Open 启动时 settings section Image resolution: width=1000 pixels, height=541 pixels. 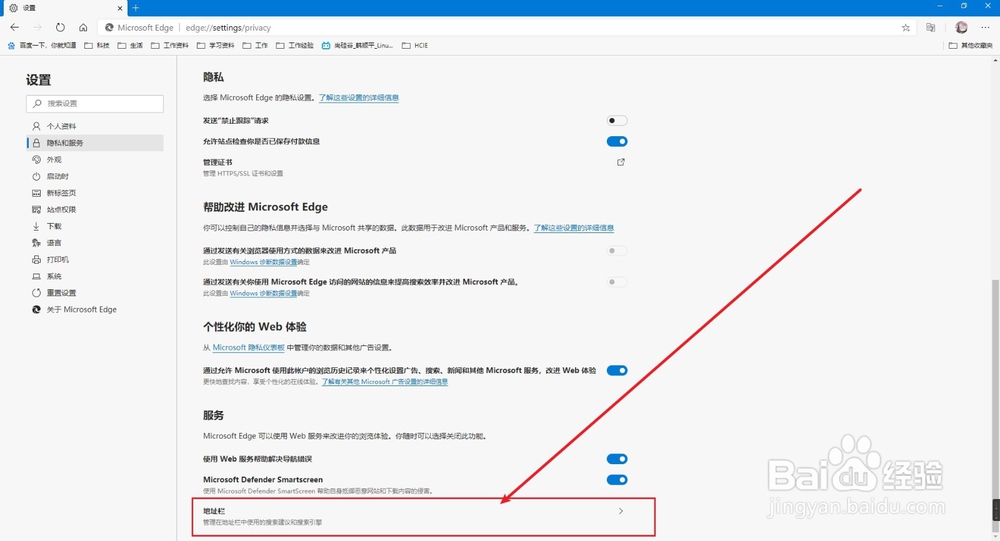pyautogui.click(x=94, y=176)
